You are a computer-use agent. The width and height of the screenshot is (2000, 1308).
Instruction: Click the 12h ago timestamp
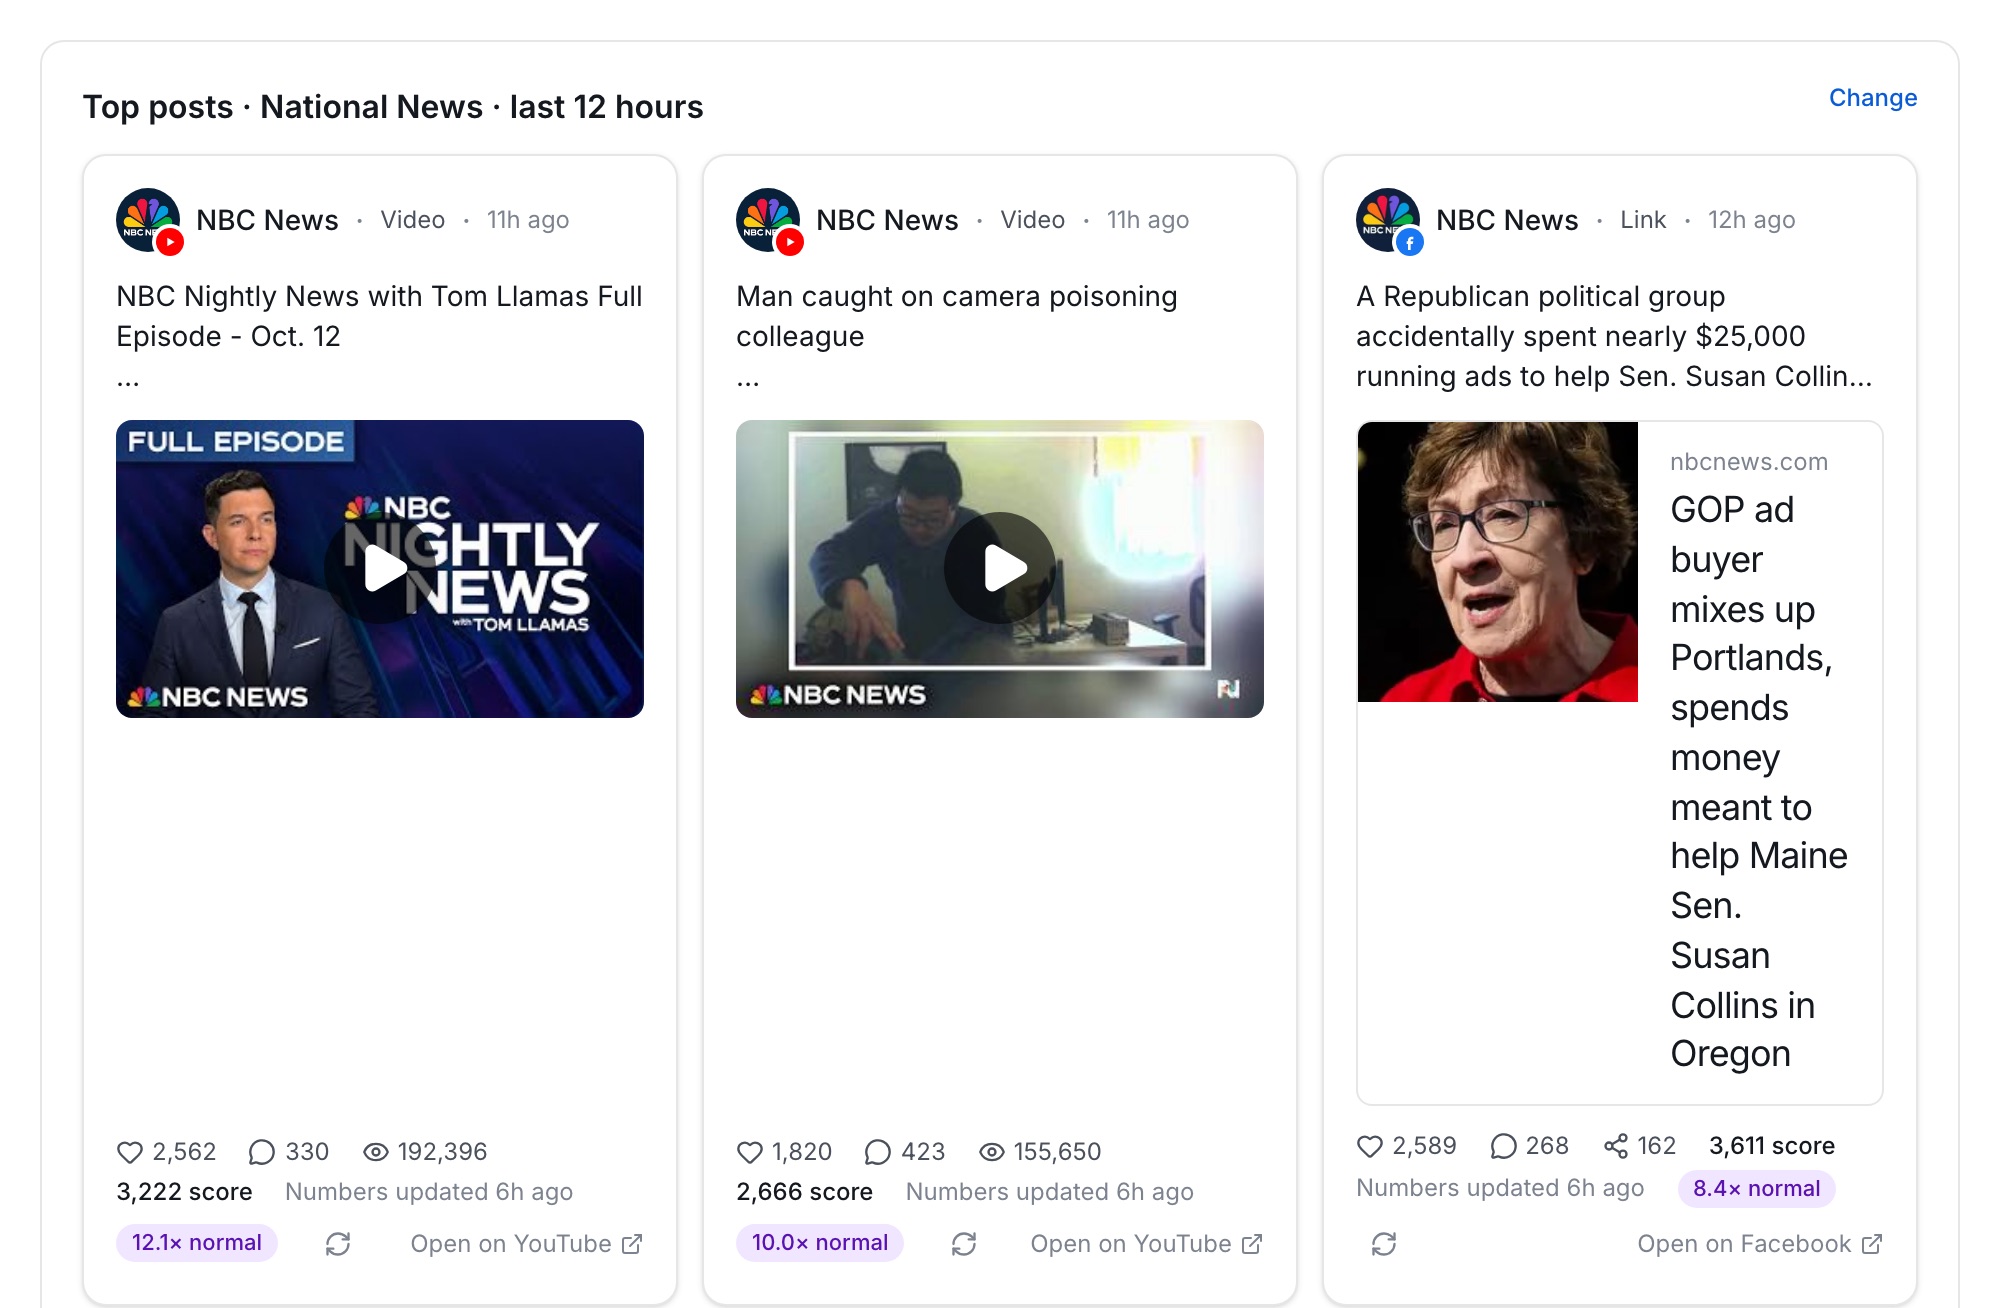click(1751, 220)
